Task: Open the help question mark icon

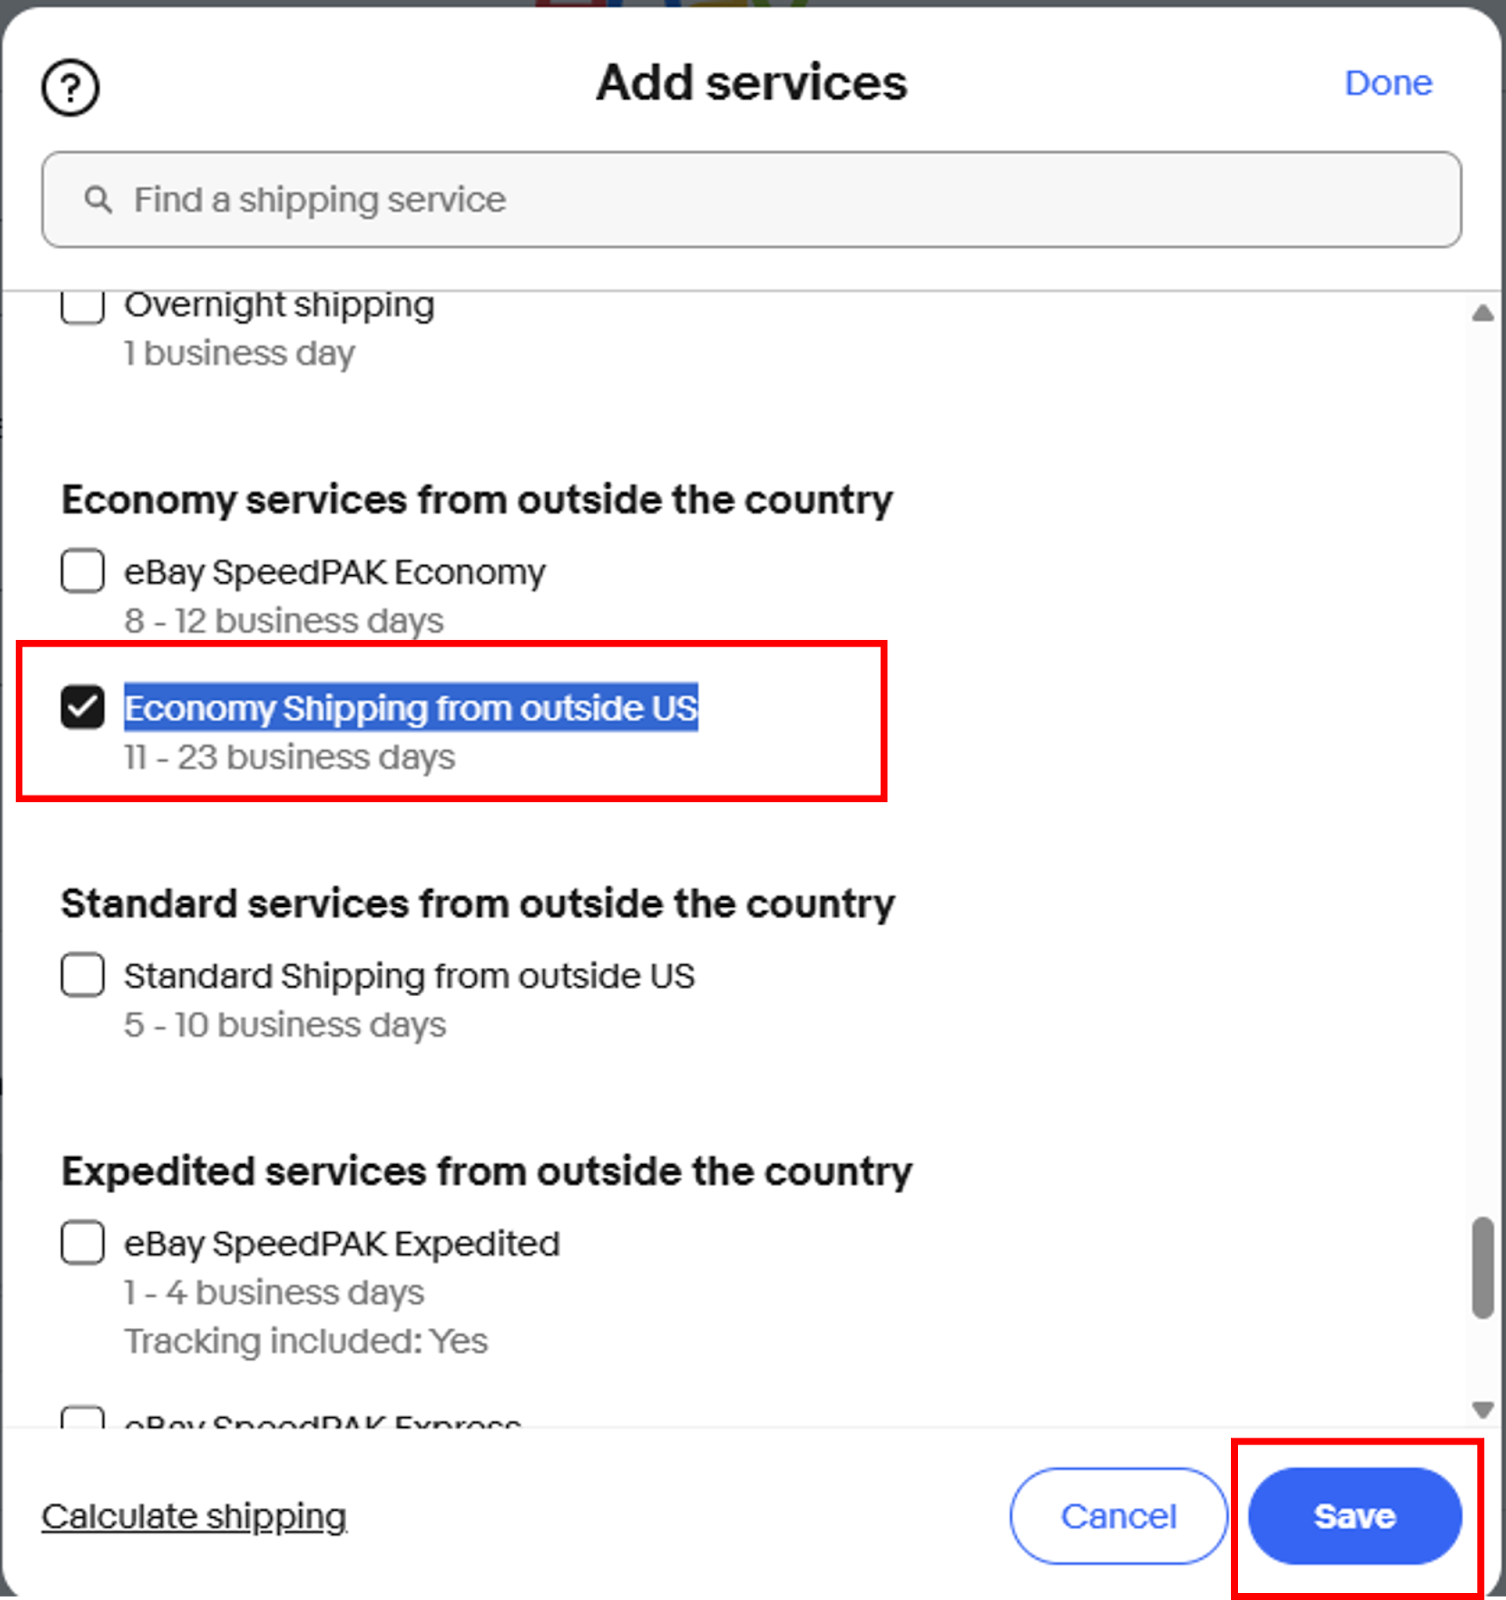Action: (70, 88)
